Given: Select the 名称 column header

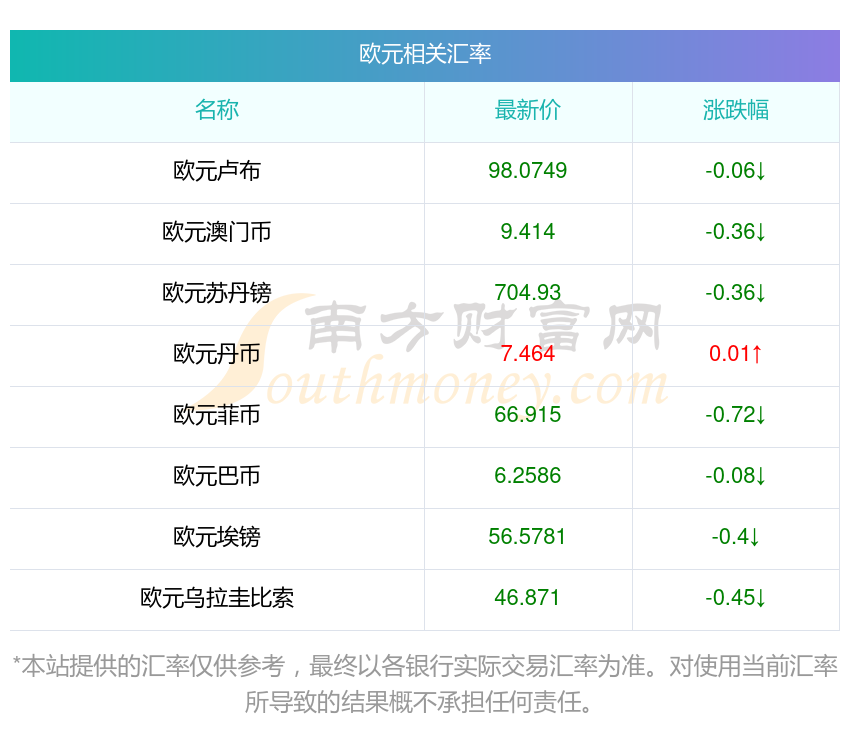Looking at the screenshot, I should tap(217, 110).
